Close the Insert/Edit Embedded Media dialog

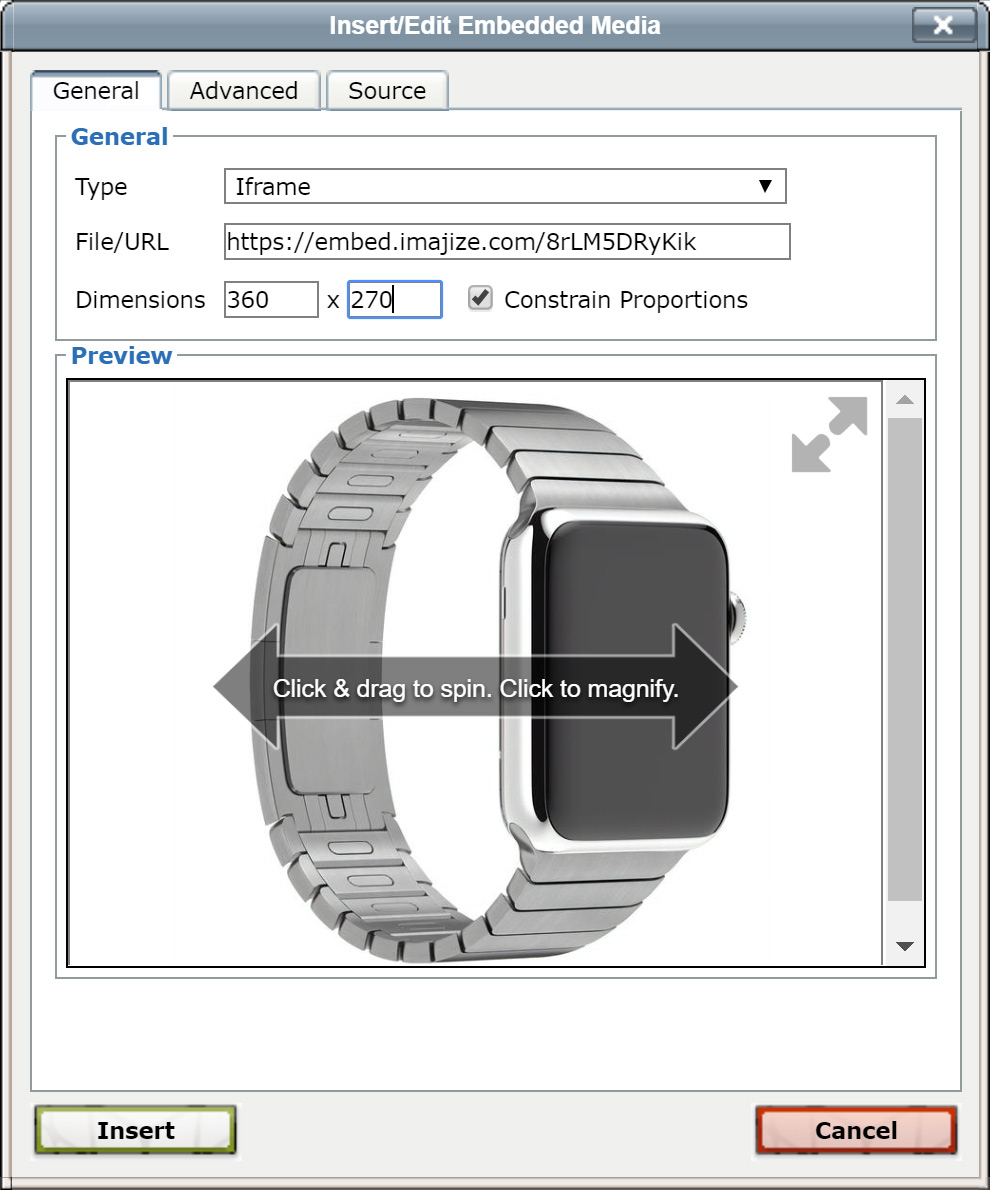(x=943, y=26)
